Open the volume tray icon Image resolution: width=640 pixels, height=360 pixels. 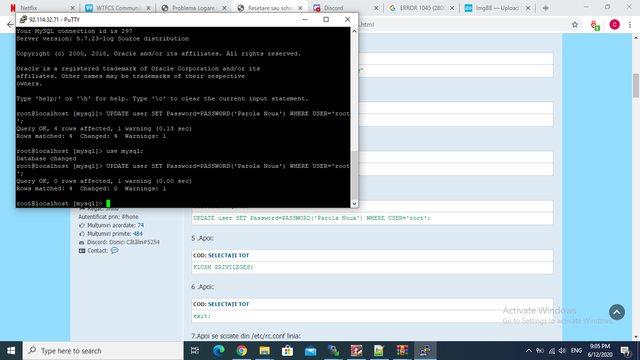coord(562,351)
